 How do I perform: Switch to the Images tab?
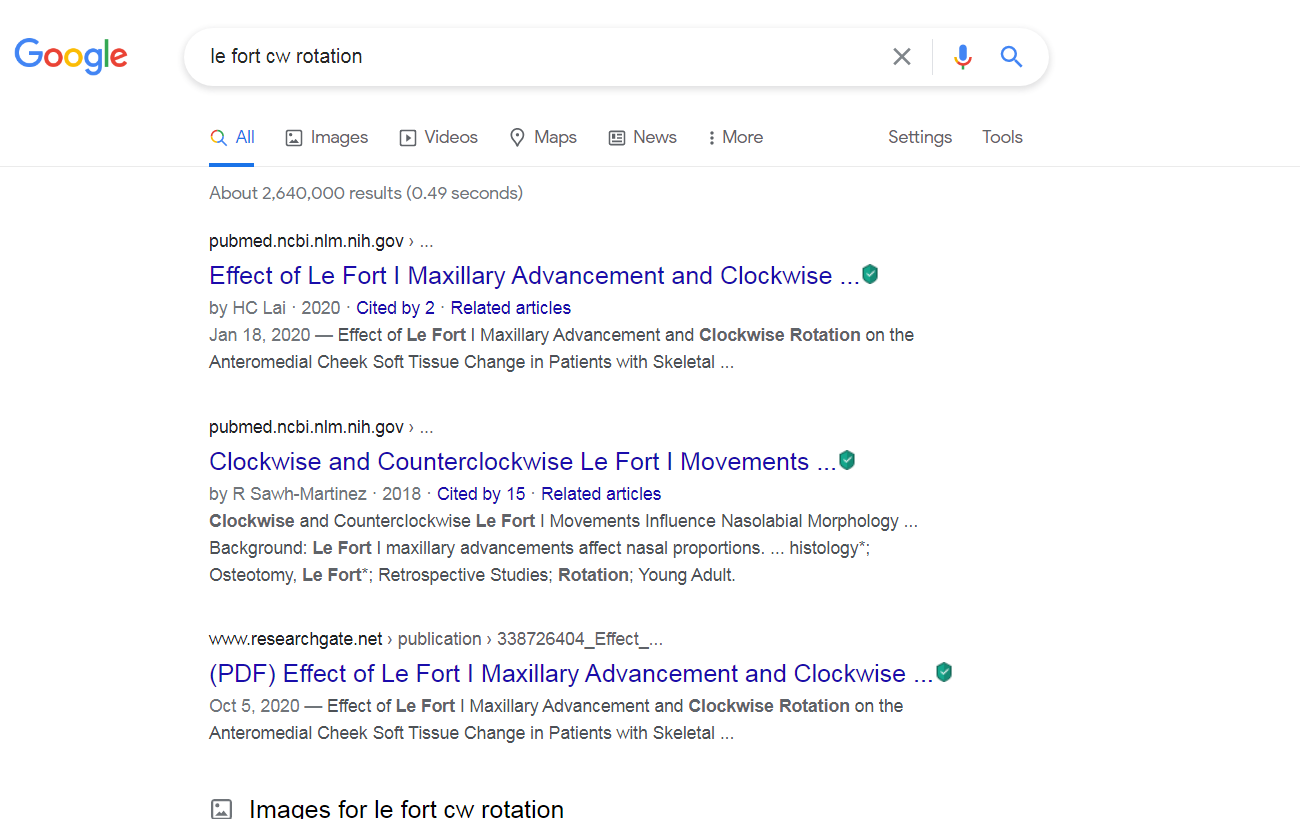326,137
